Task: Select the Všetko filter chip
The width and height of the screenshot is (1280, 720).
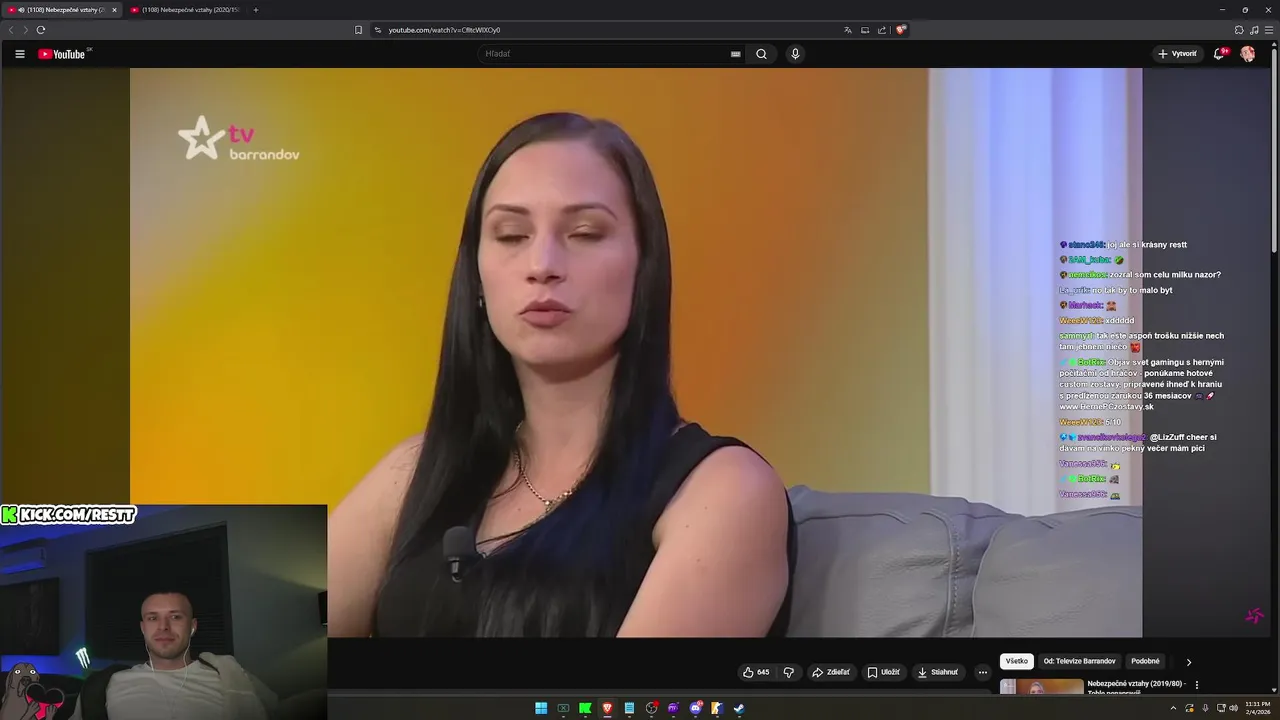Action: pyautogui.click(x=1017, y=661)
